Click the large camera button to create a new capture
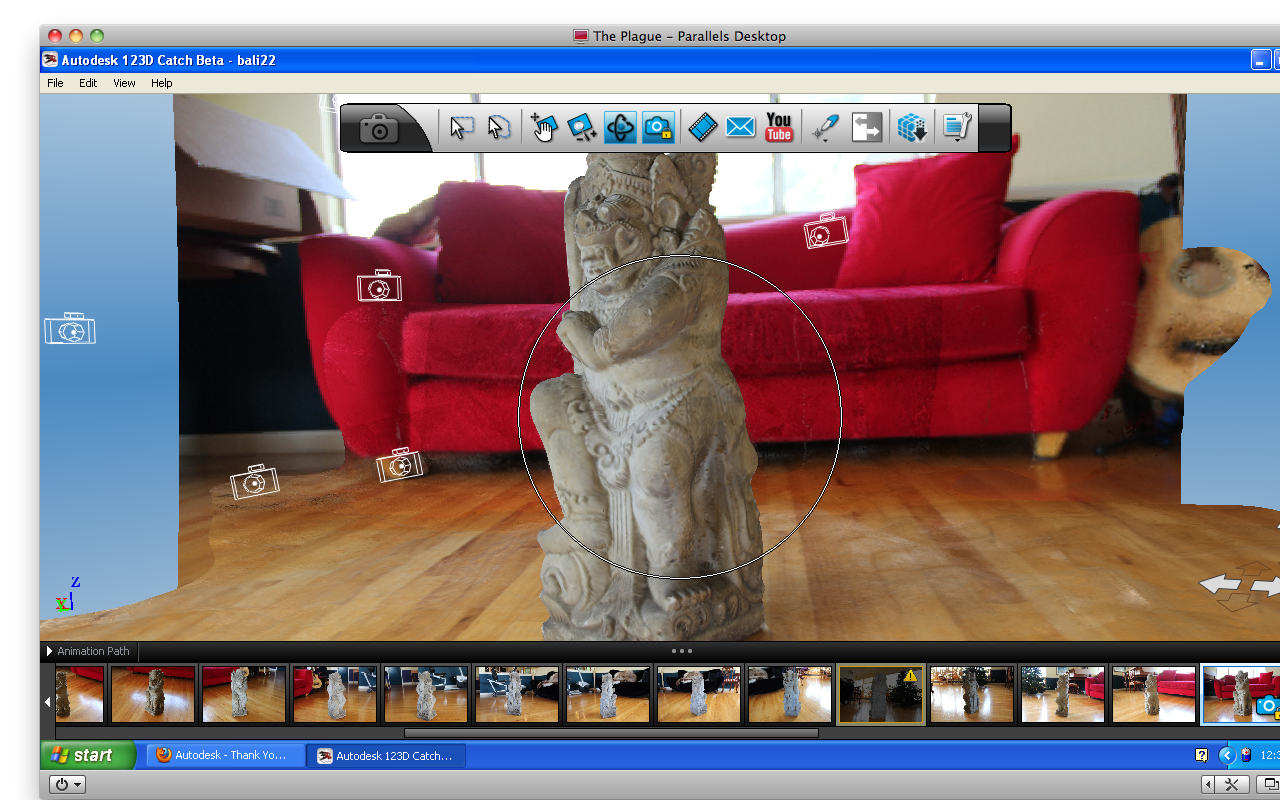Image resolution: width=1280 pixels, height=800 pixels. click(x=379, y=128)
